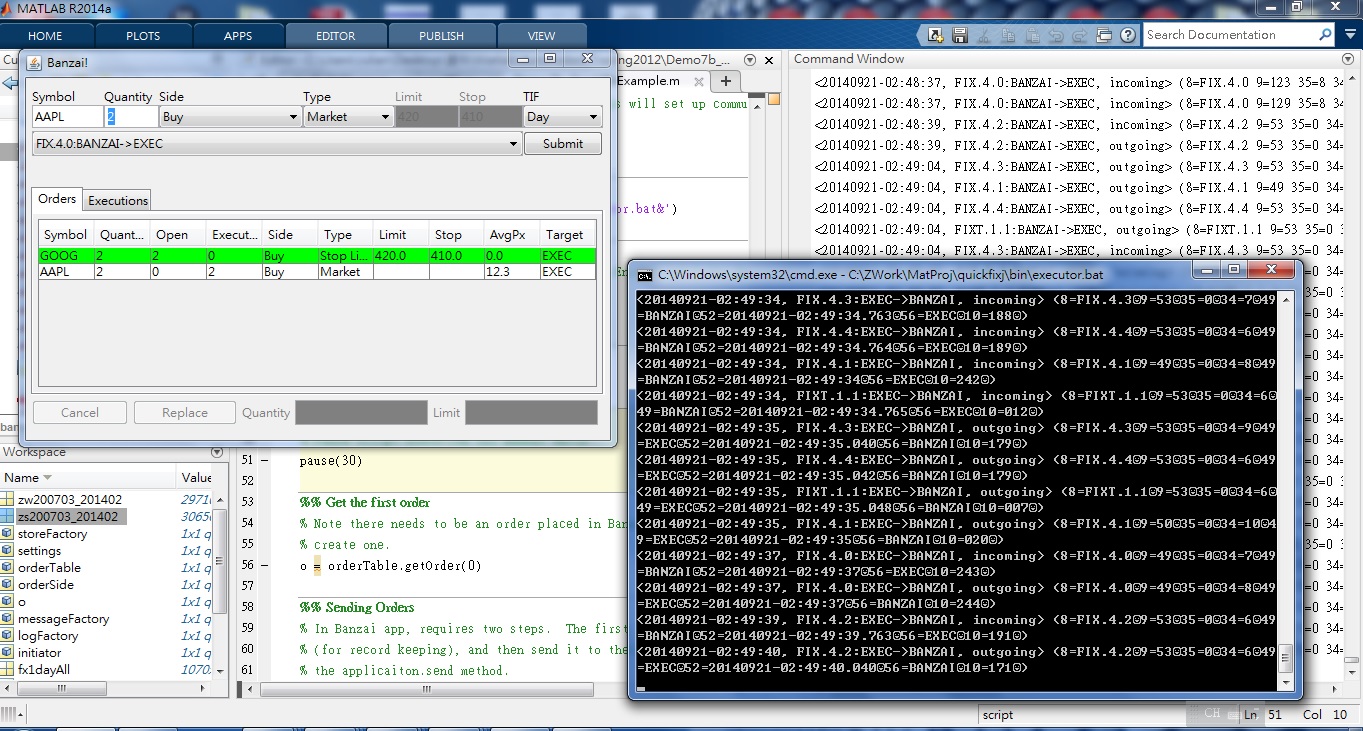Click the Cut scissors icon in the MATLAB toolbar
The width and height of the screenshot is (1363, 731).
[x=984, y=35]
